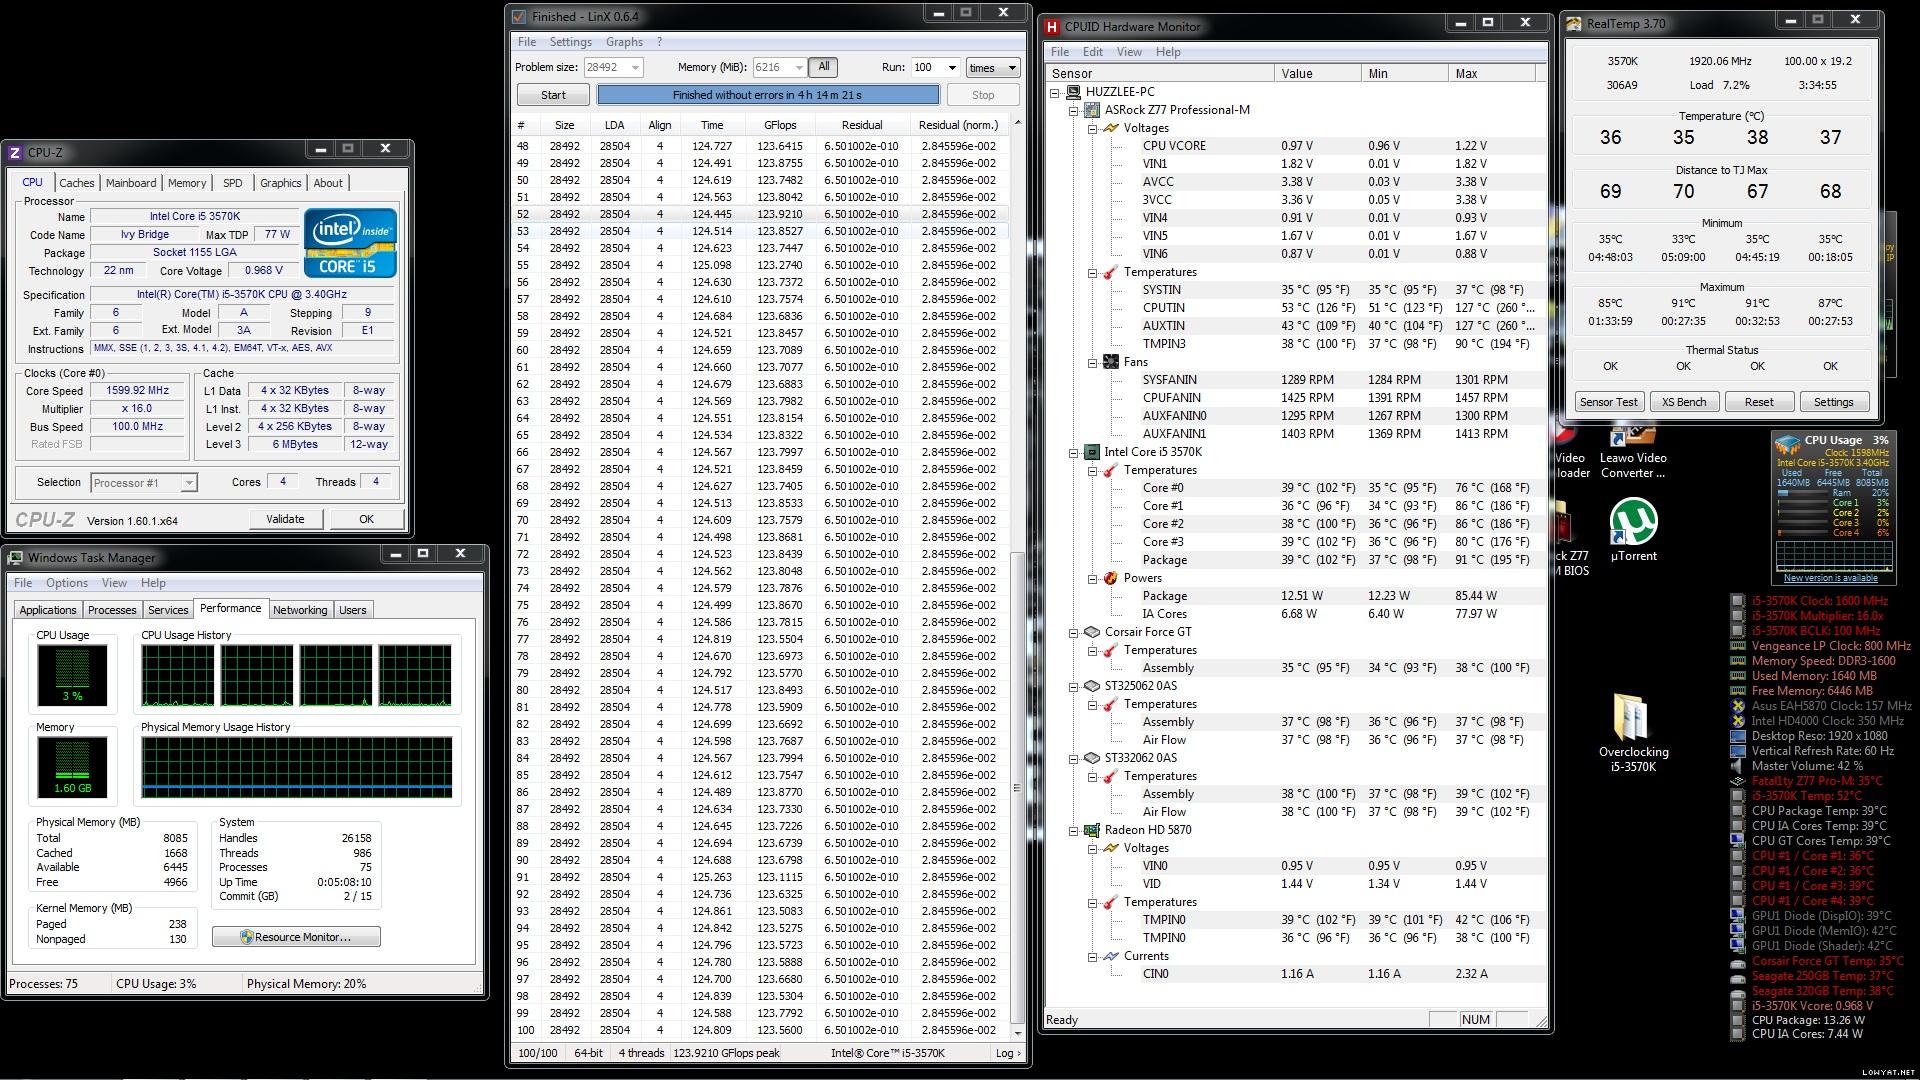1920x1080 pixels.
Task: Click the Powers flame icon
Action: 1110,578
